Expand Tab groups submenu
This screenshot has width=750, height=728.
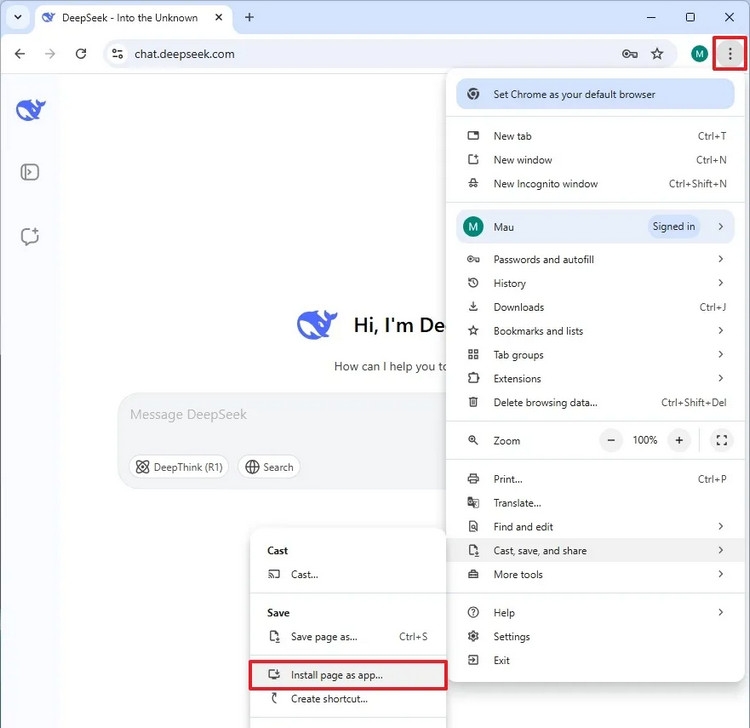tap(595, 355)
